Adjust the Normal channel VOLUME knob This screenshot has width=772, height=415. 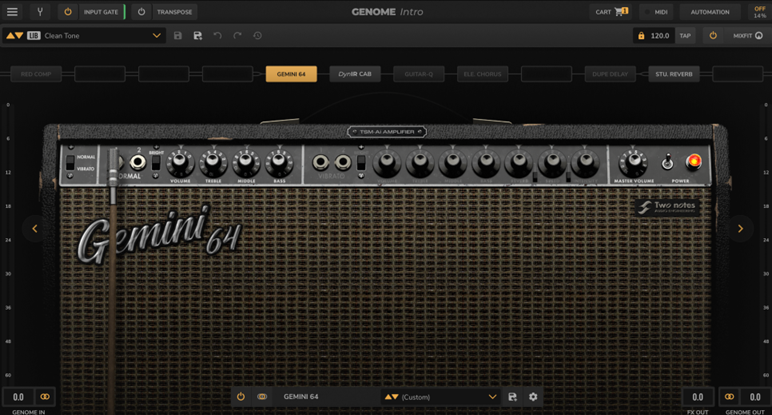coord(180,162)
